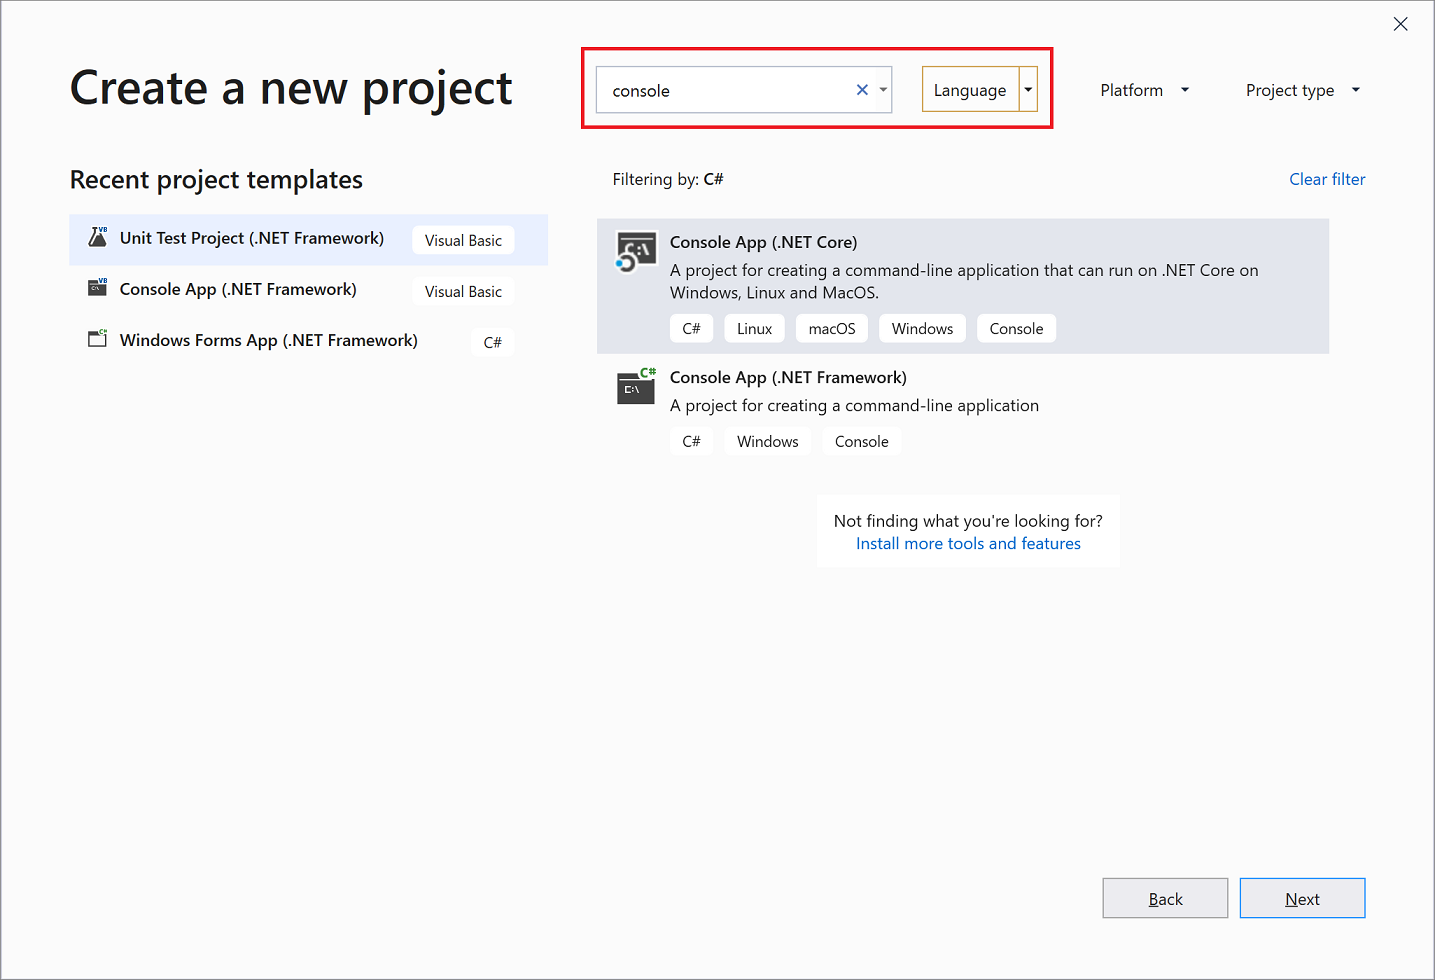Click the C# tag on Console App (.NET Core)
Image resolution: width=1435 pixels, height=980 pixels.
pyautogui.click(x=691, y=329)
